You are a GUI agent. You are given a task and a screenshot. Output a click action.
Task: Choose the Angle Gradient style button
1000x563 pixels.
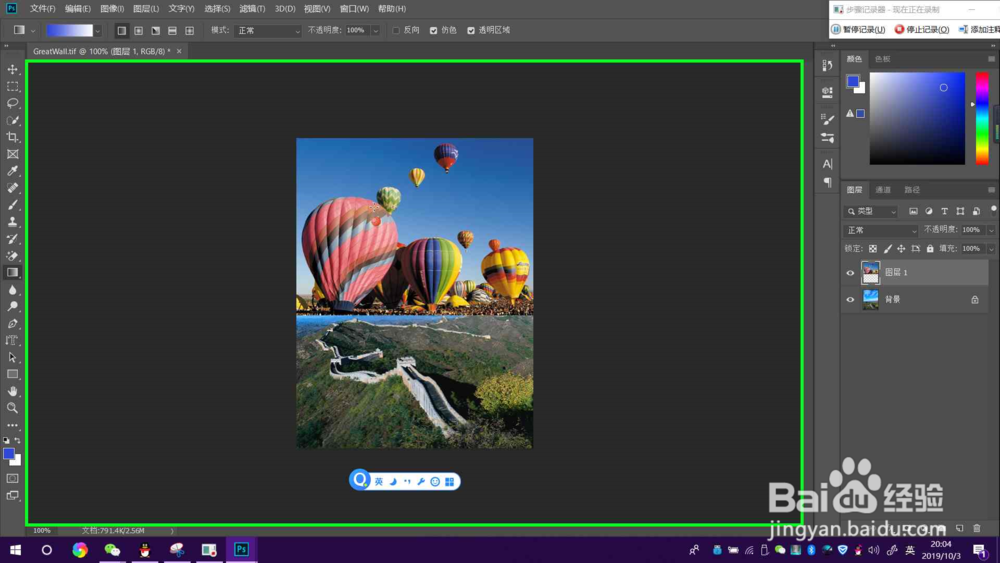[156, 30]
